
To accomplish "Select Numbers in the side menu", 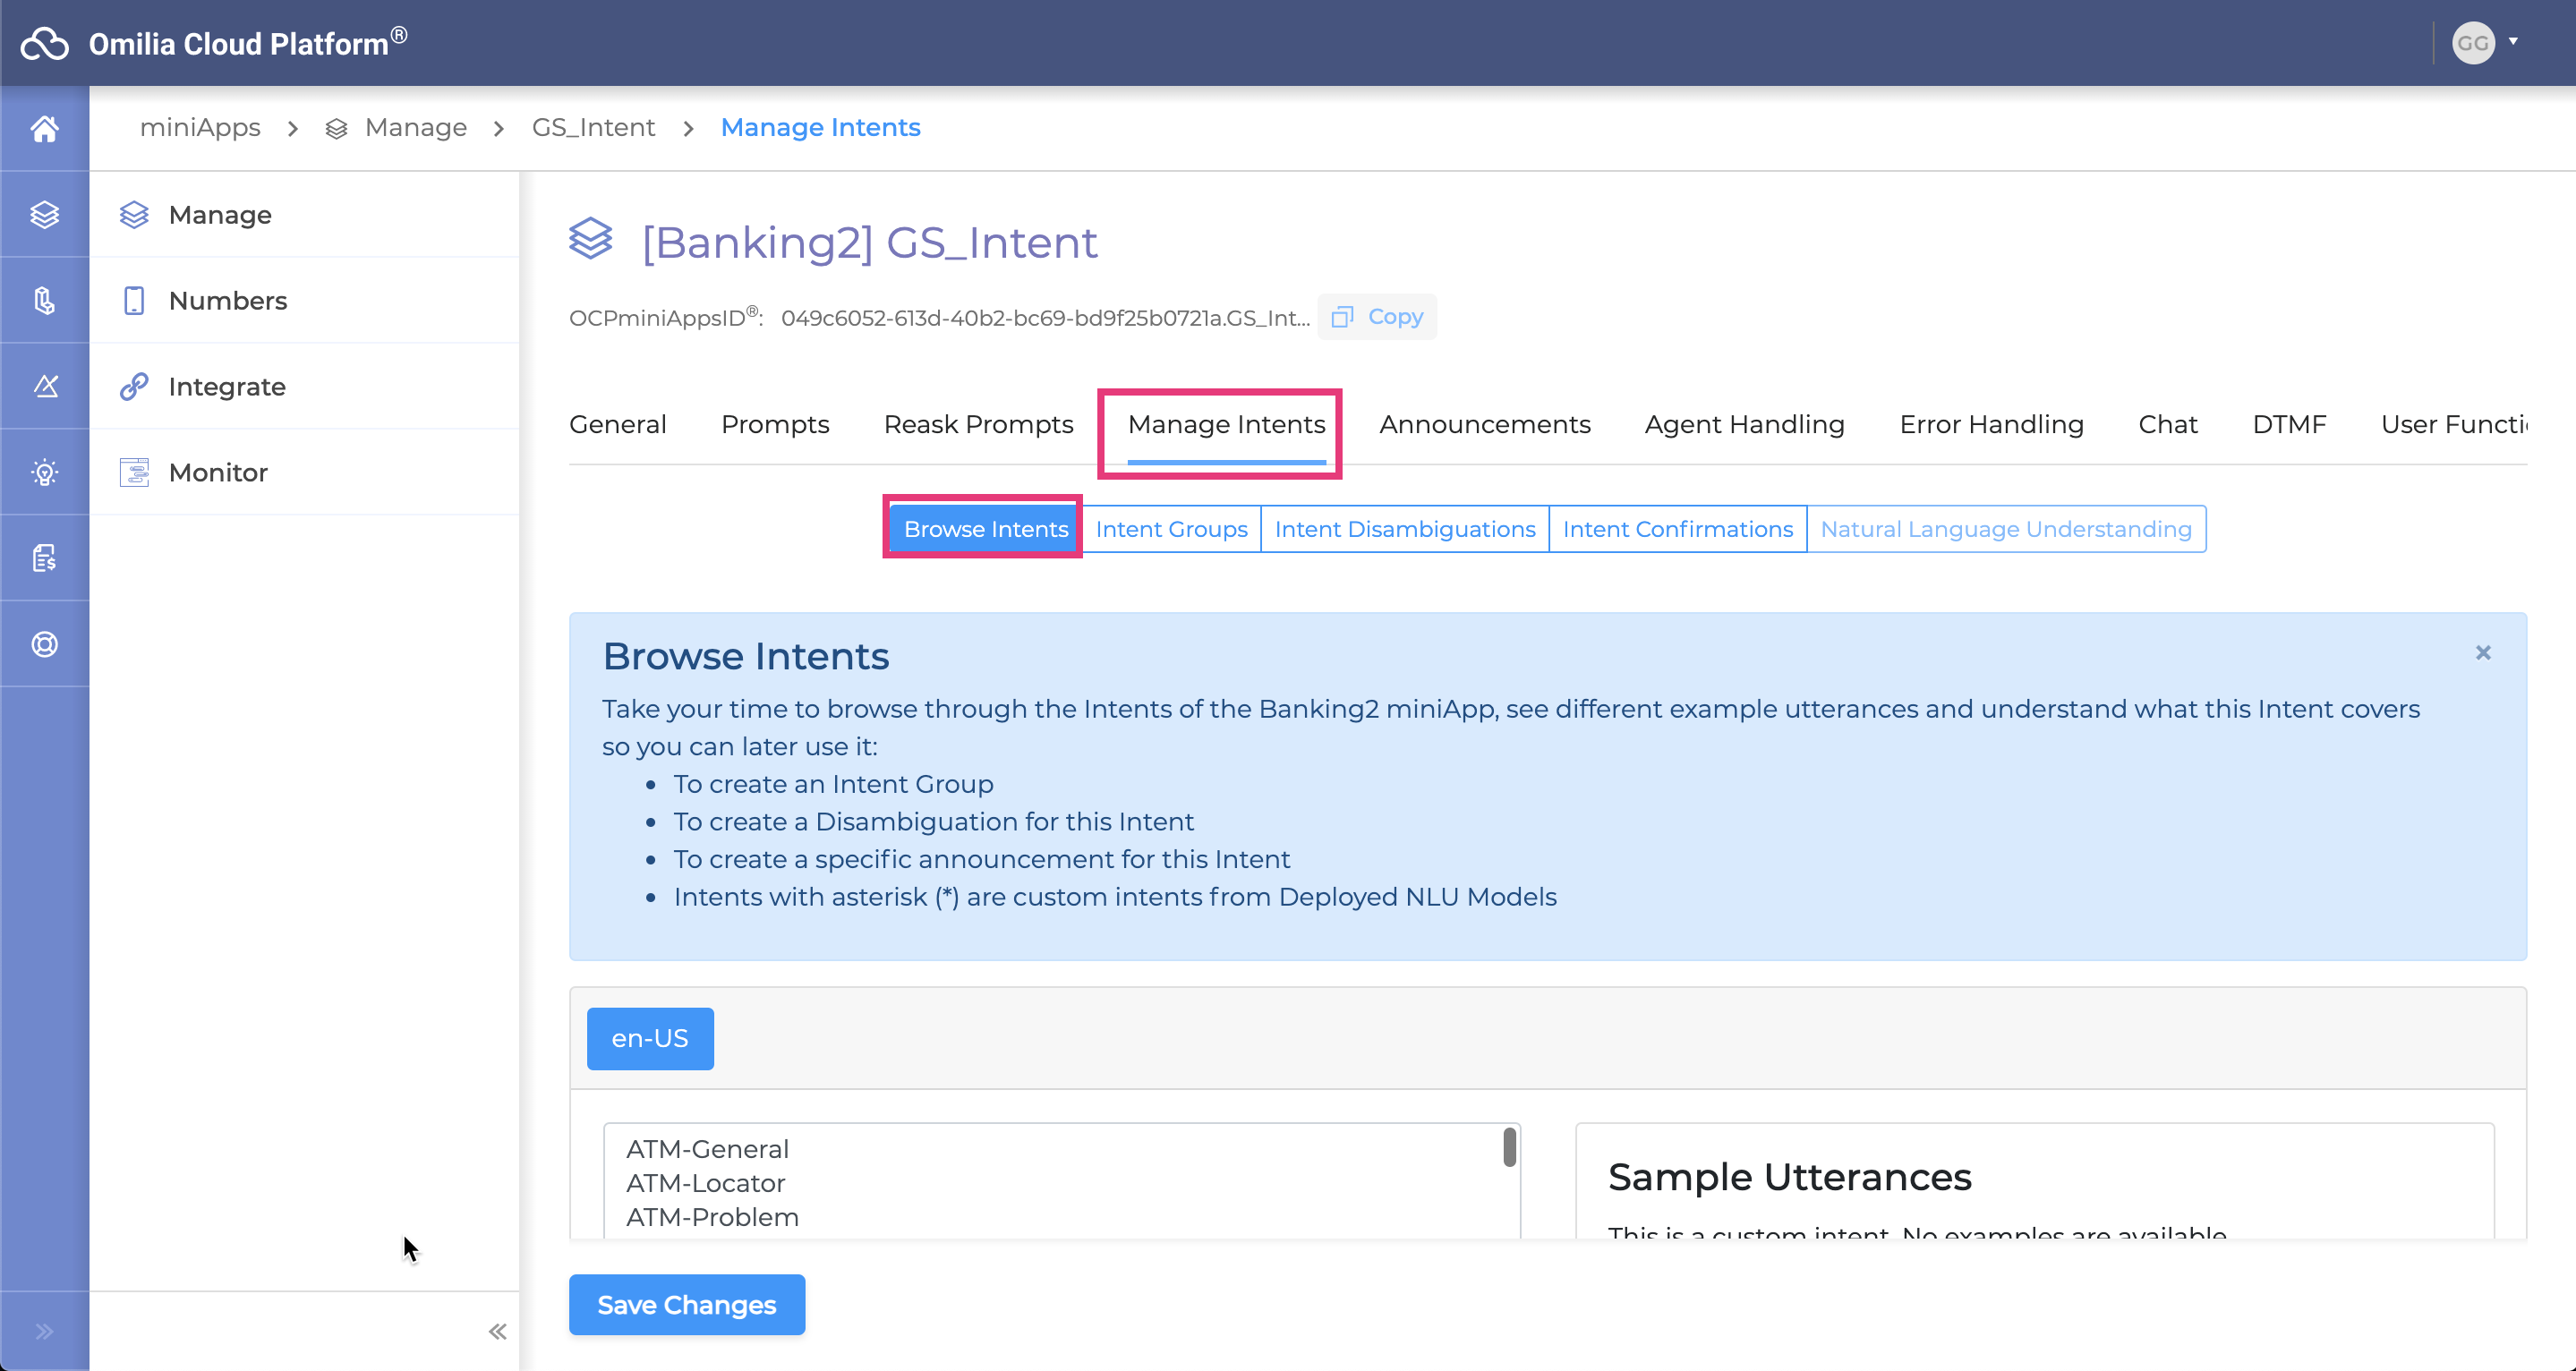I will pos(304,300).
